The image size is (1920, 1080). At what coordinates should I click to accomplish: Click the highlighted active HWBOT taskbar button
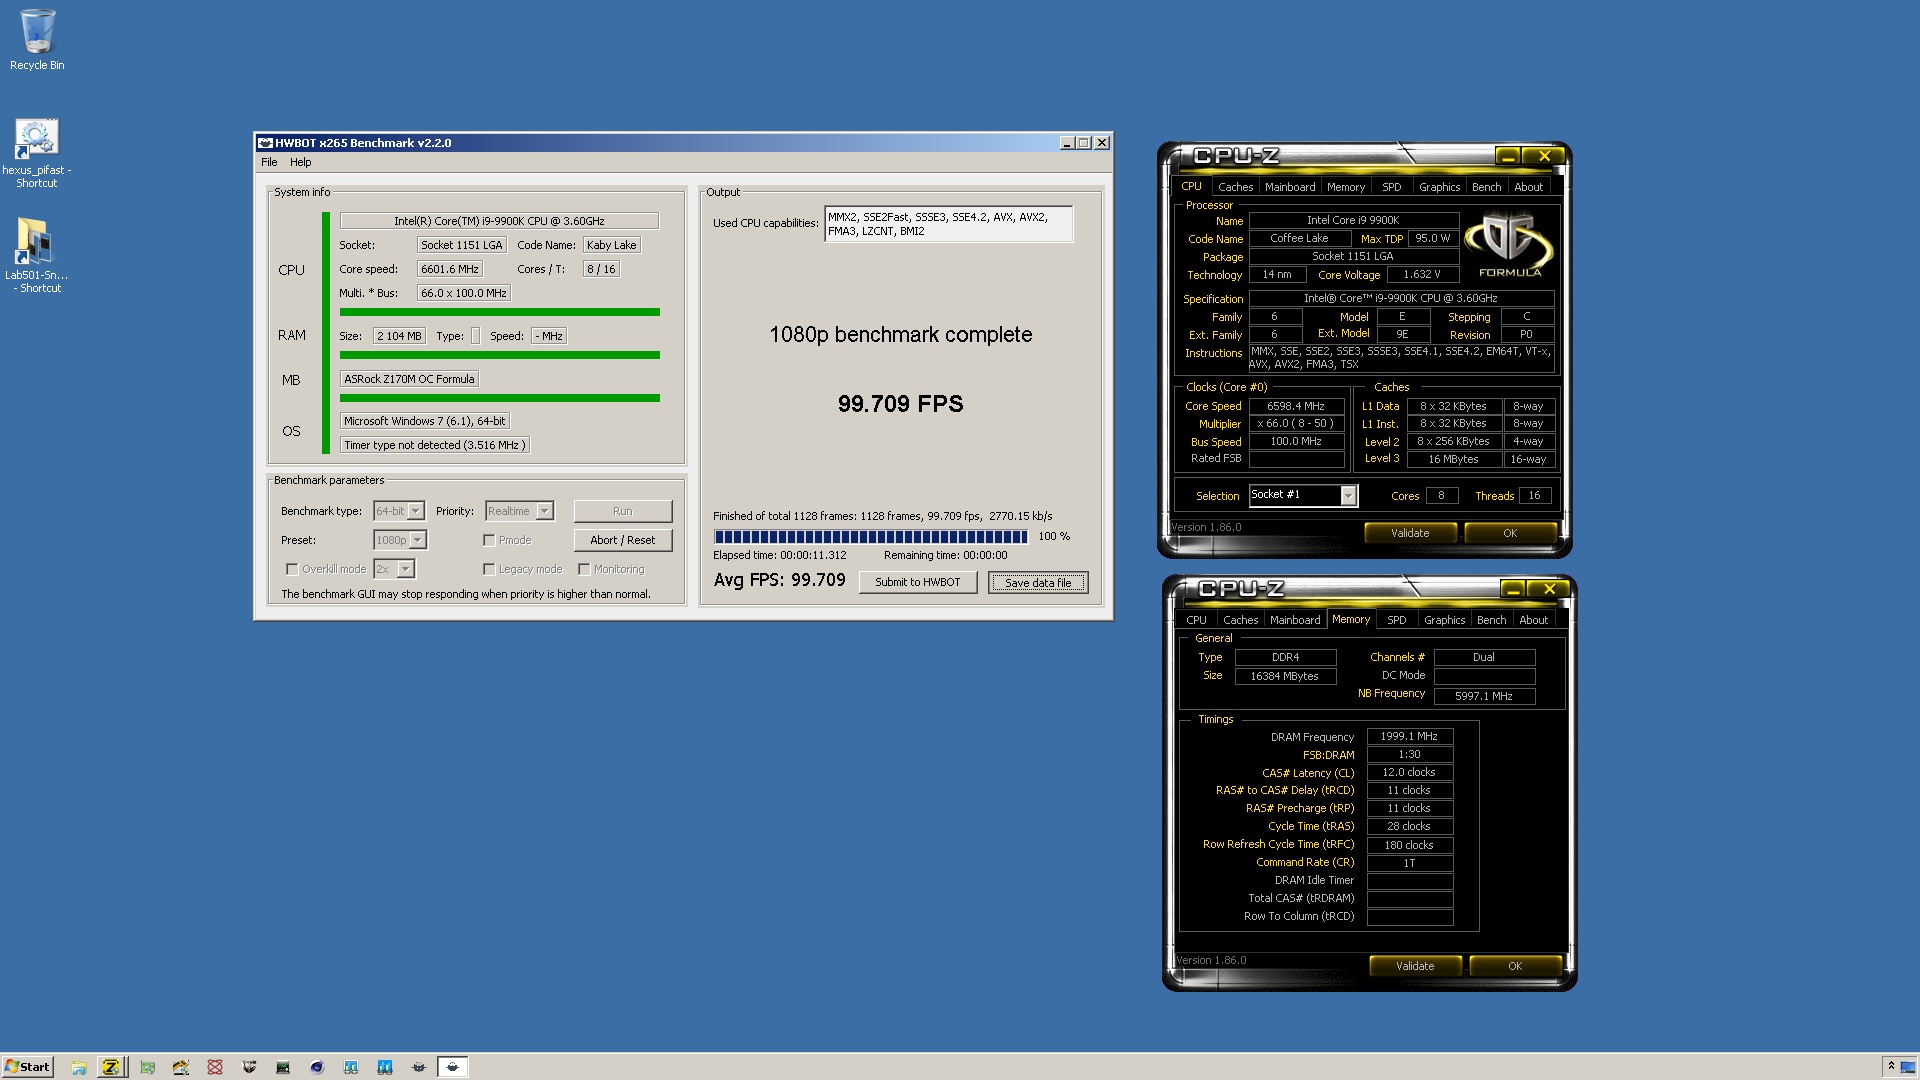(x=453, y=1067)
